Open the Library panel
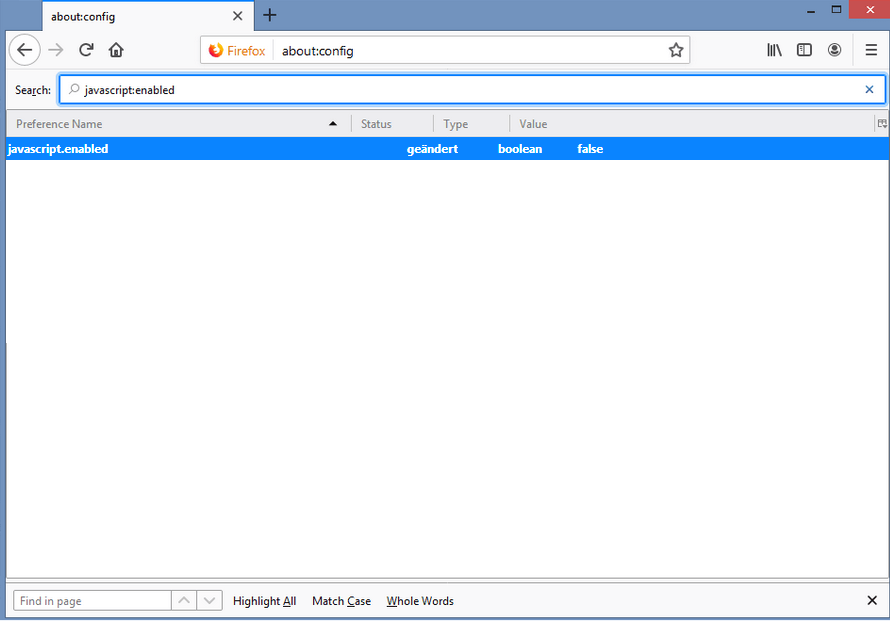 774,49
